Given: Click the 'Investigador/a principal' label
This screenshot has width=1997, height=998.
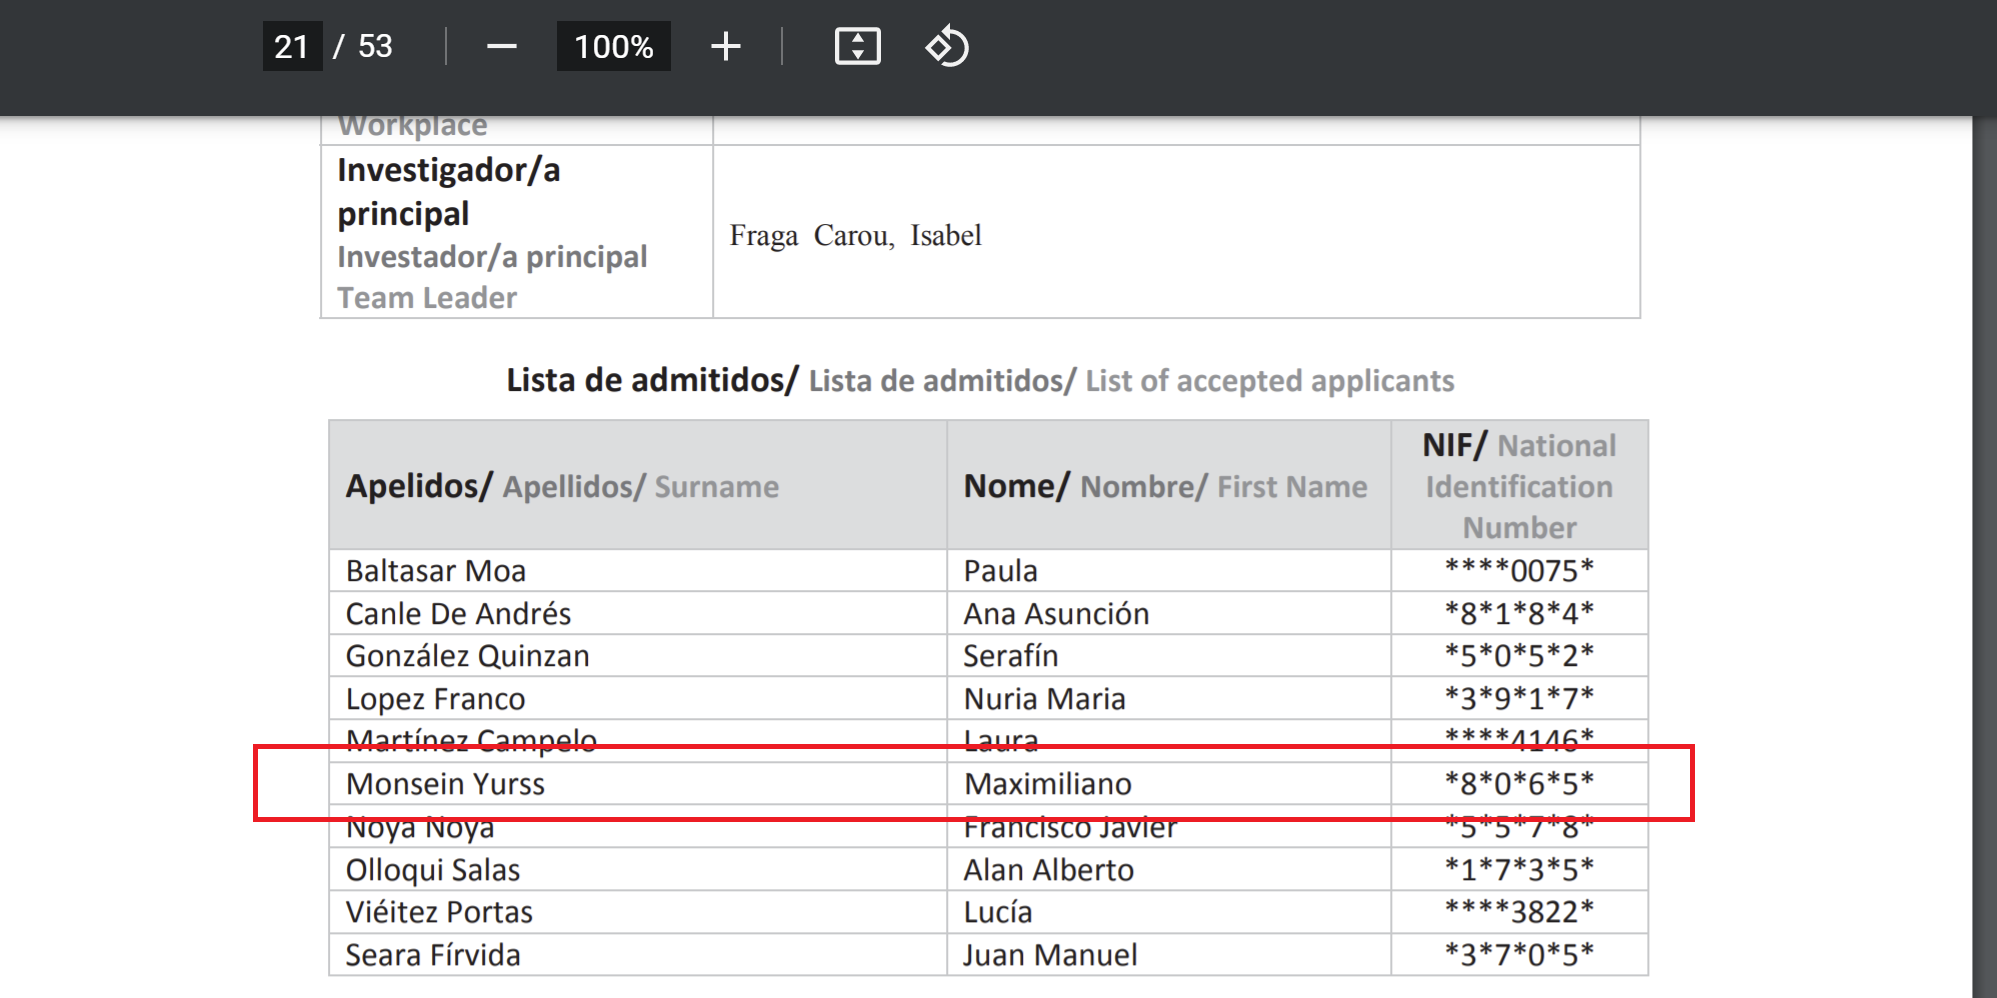Looking at the screenshot, I should point(448,192).
